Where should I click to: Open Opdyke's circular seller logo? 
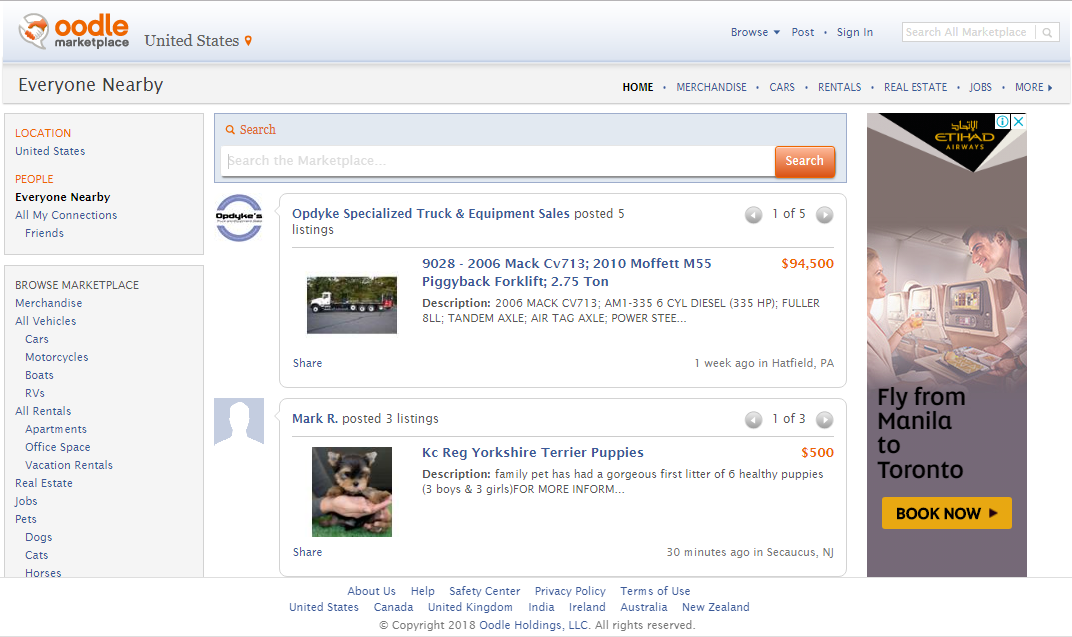tap(239, 218)
